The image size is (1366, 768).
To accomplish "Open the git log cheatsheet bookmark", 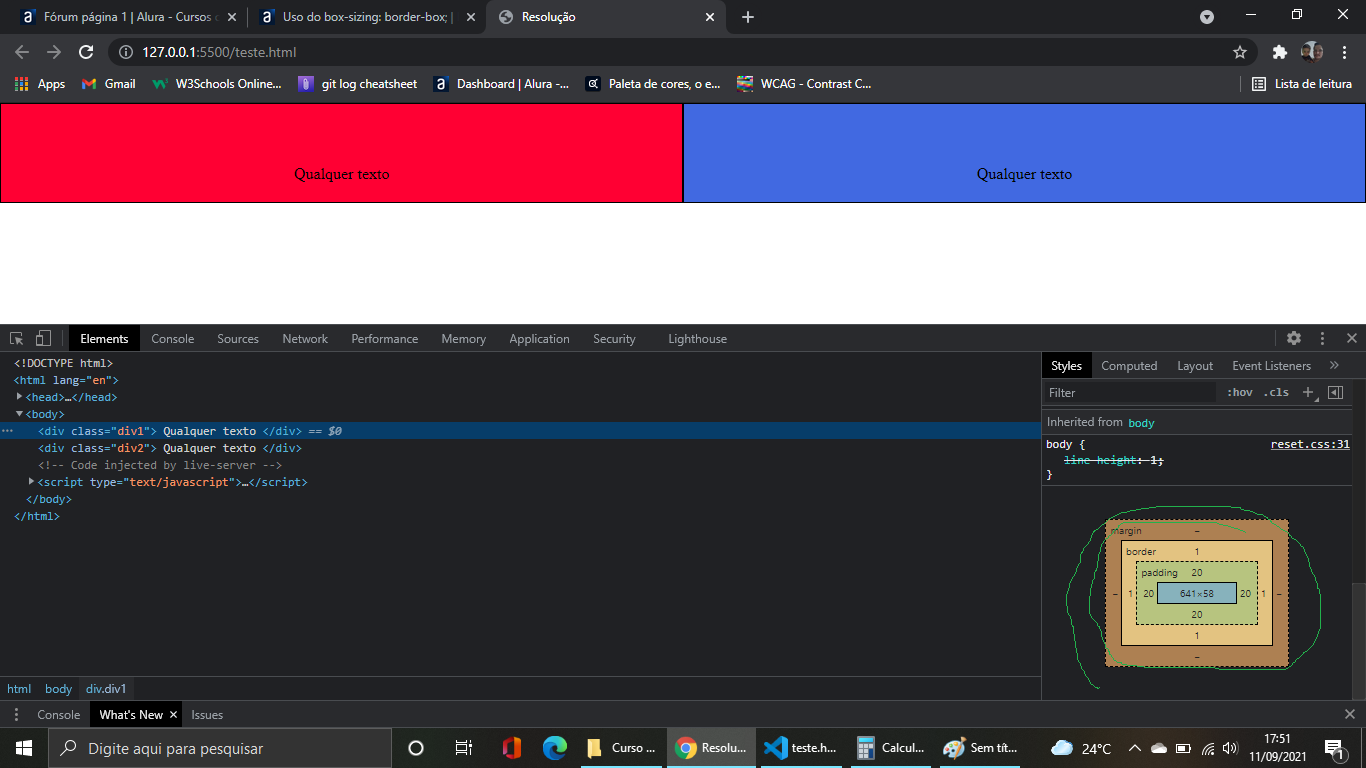I will coord(358,84).
